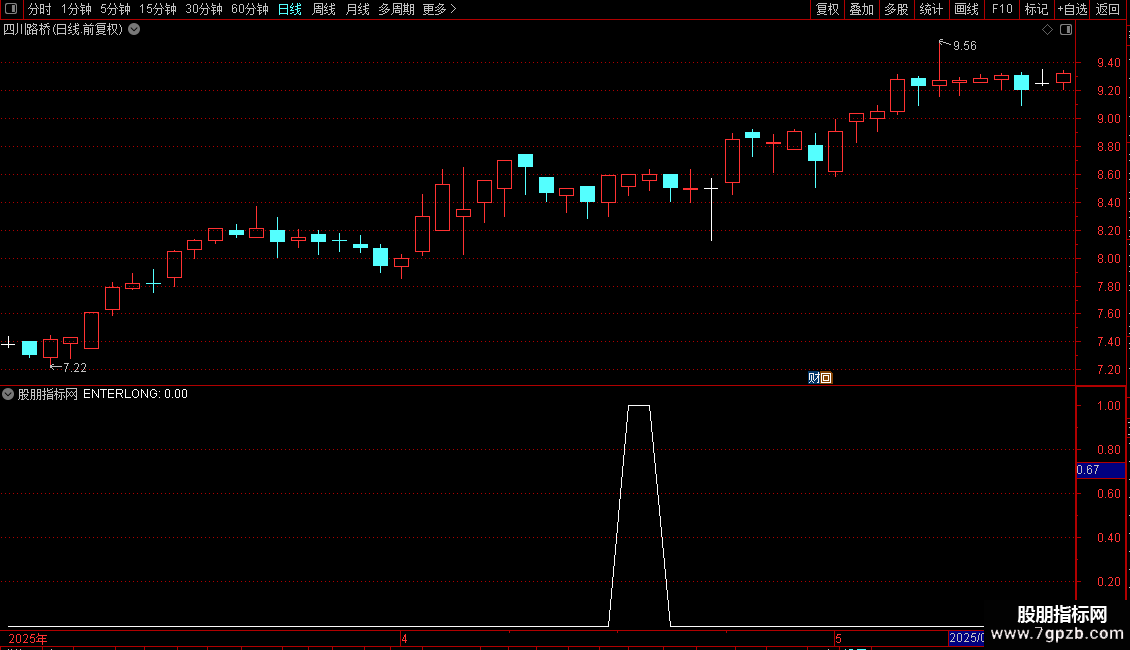Click the highlighted 2025/0 date label
This screenshot has height=650, width=1130.
click(966, 638)
